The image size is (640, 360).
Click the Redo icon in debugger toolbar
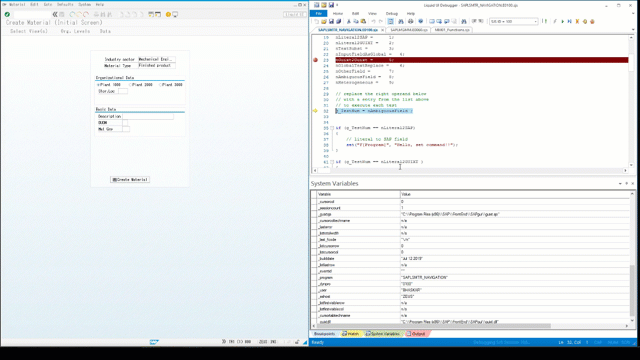click(380, 22)
